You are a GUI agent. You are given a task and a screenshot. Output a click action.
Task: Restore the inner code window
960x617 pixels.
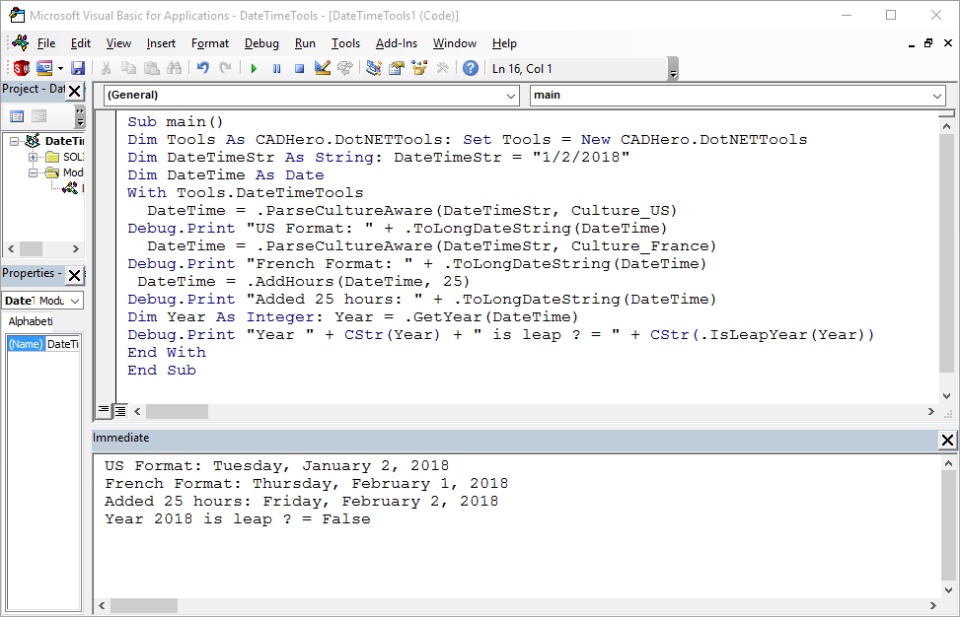(928, 43)
